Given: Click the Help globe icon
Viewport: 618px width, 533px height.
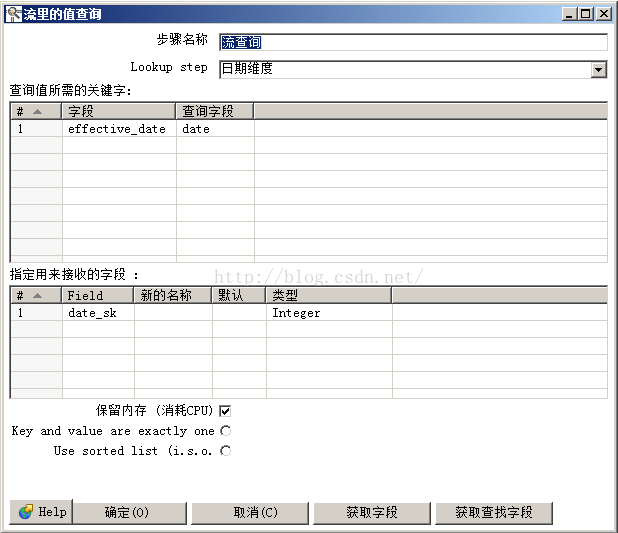Looking at the screenshot, I should (26, 512).
